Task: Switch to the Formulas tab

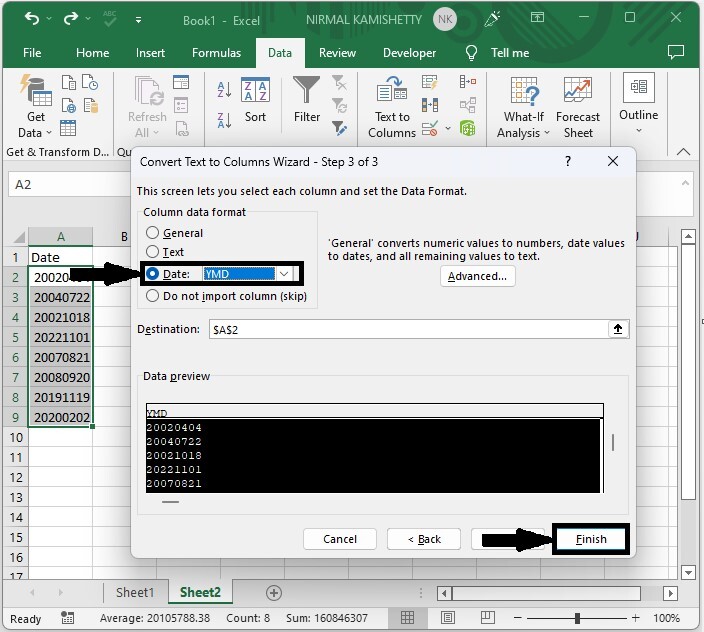Action: (216, 53)
